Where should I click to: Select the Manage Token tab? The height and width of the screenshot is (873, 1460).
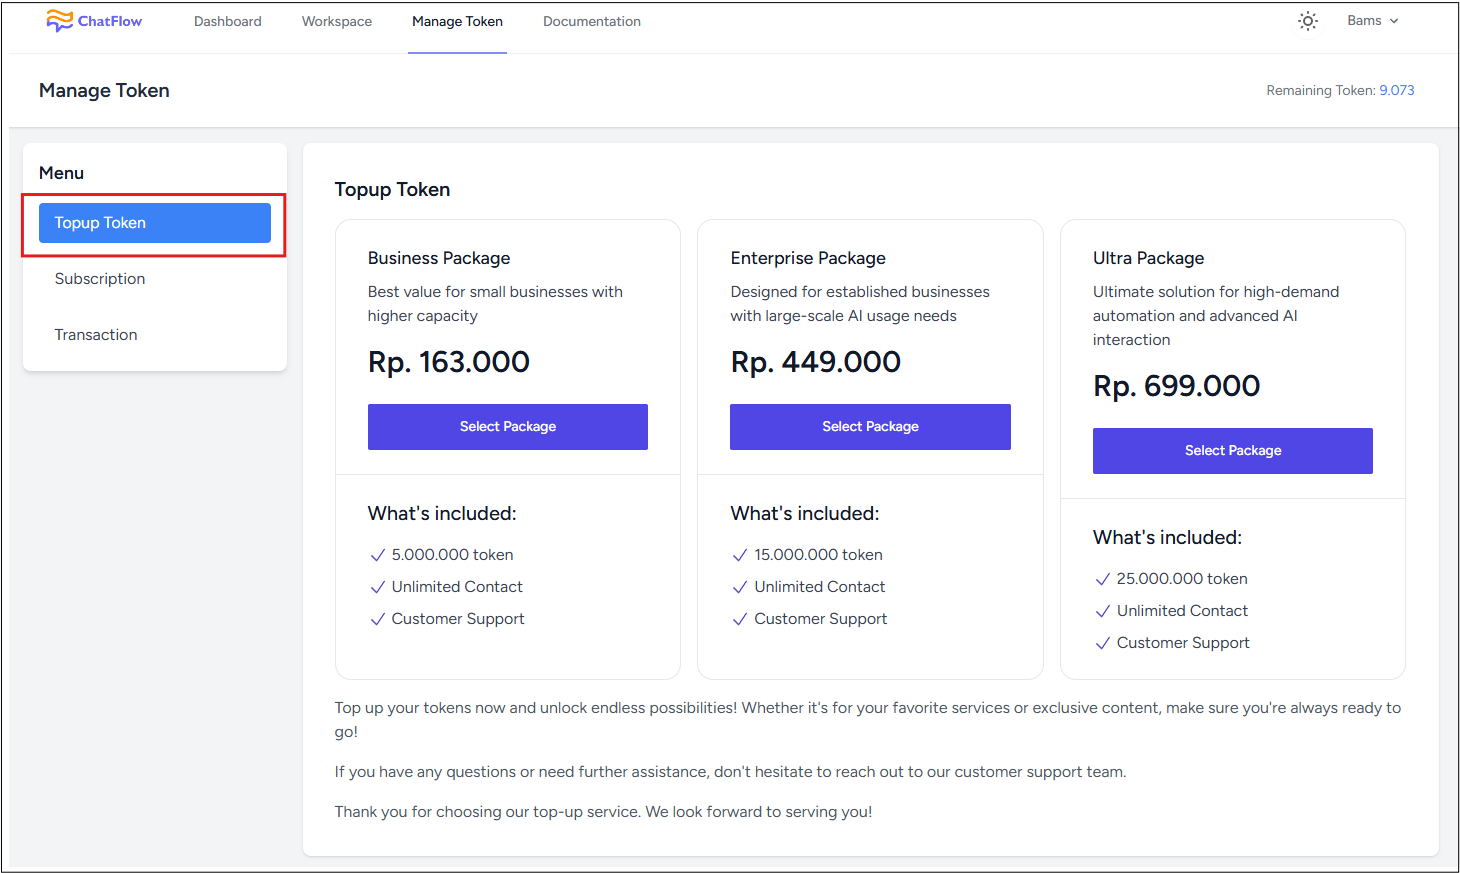(458, 21)
